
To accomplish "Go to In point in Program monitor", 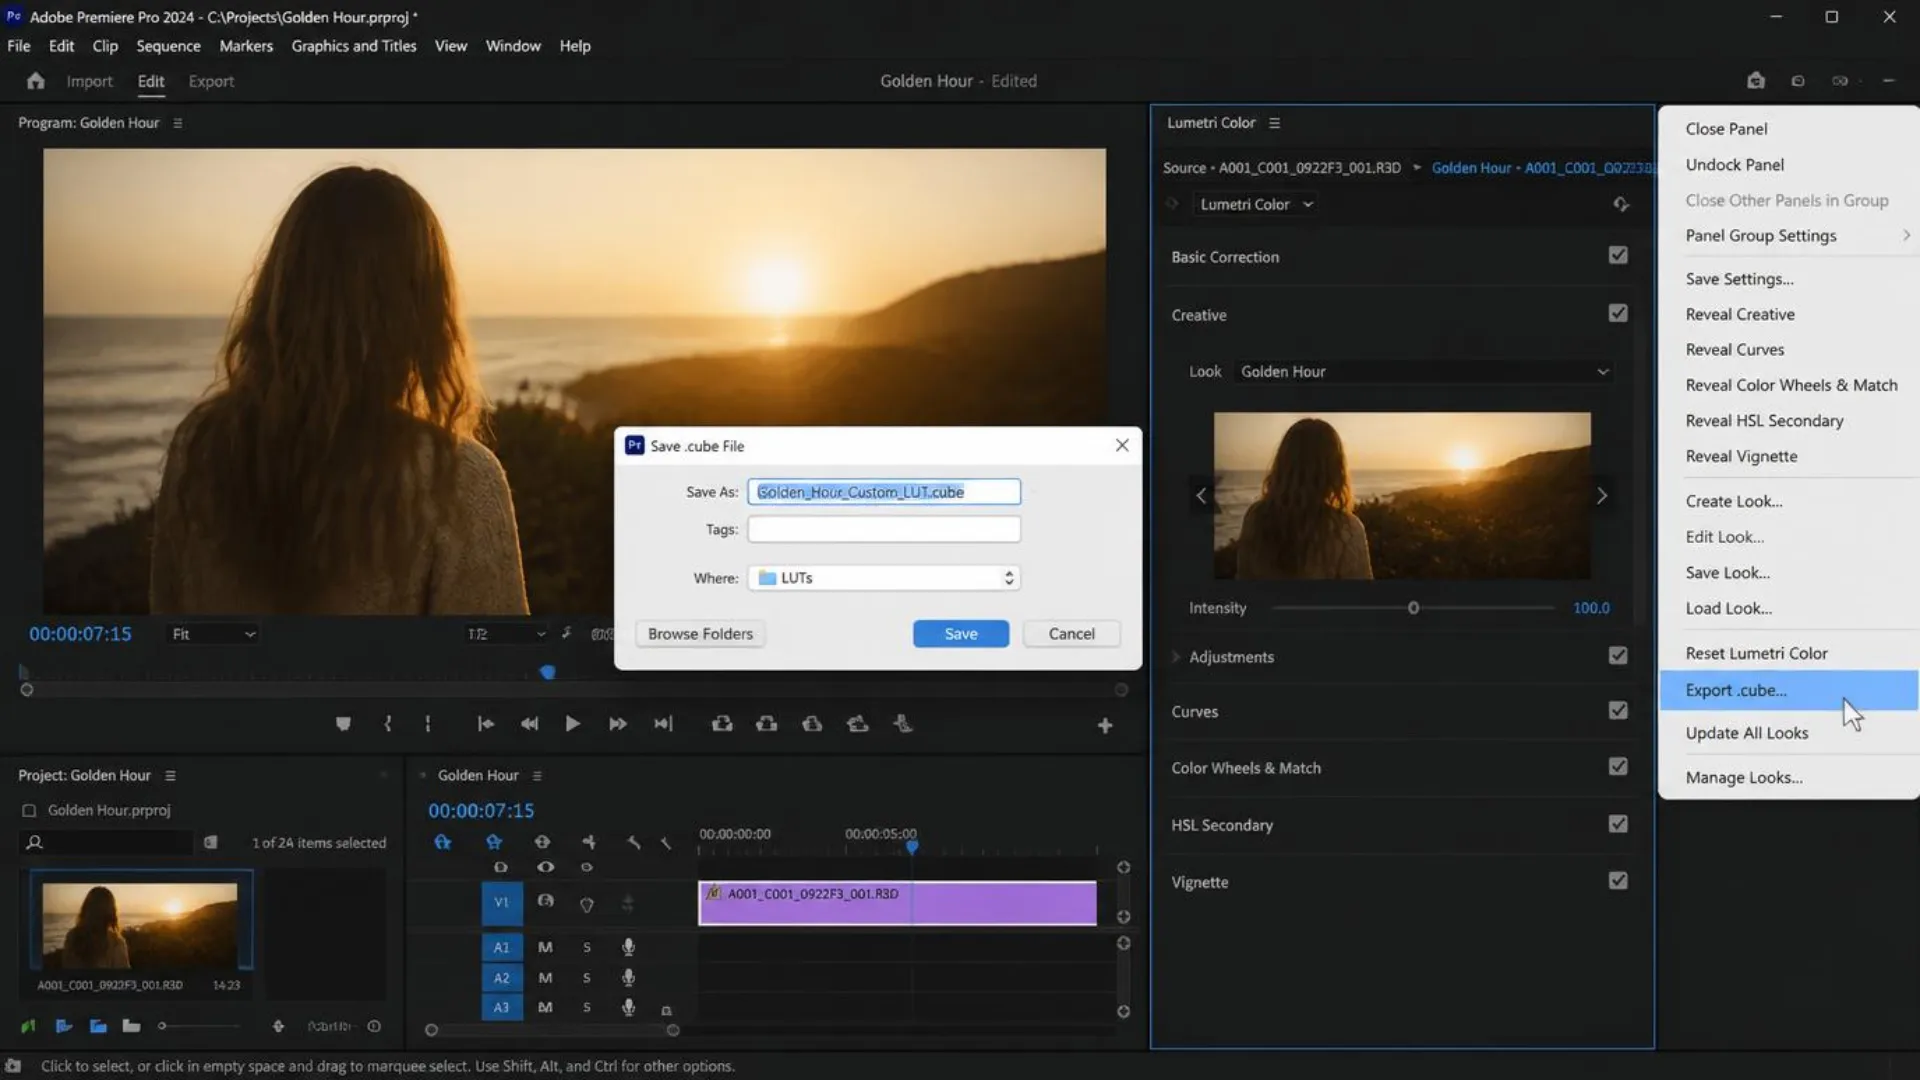I will tap(485, 724).
